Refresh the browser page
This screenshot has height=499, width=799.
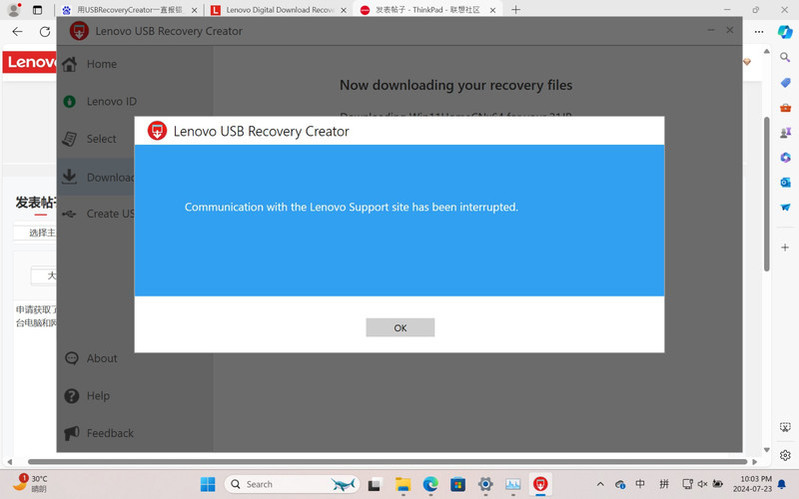[x=45, y=32]
